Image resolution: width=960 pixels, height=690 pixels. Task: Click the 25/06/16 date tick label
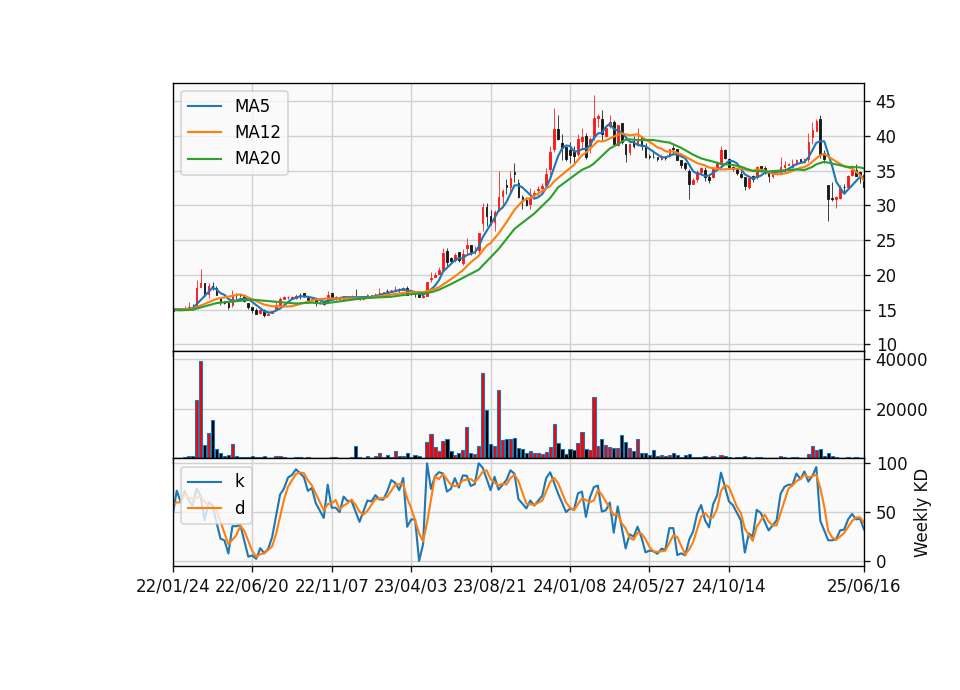pos(864,587)
